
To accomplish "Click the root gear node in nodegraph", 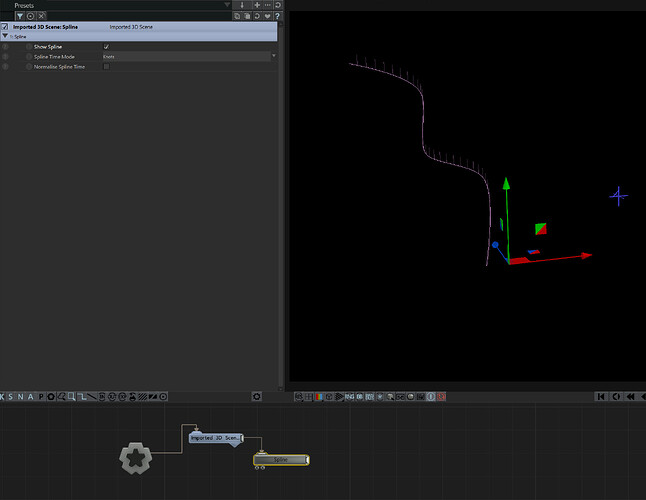I will click(x=136, y=458).
